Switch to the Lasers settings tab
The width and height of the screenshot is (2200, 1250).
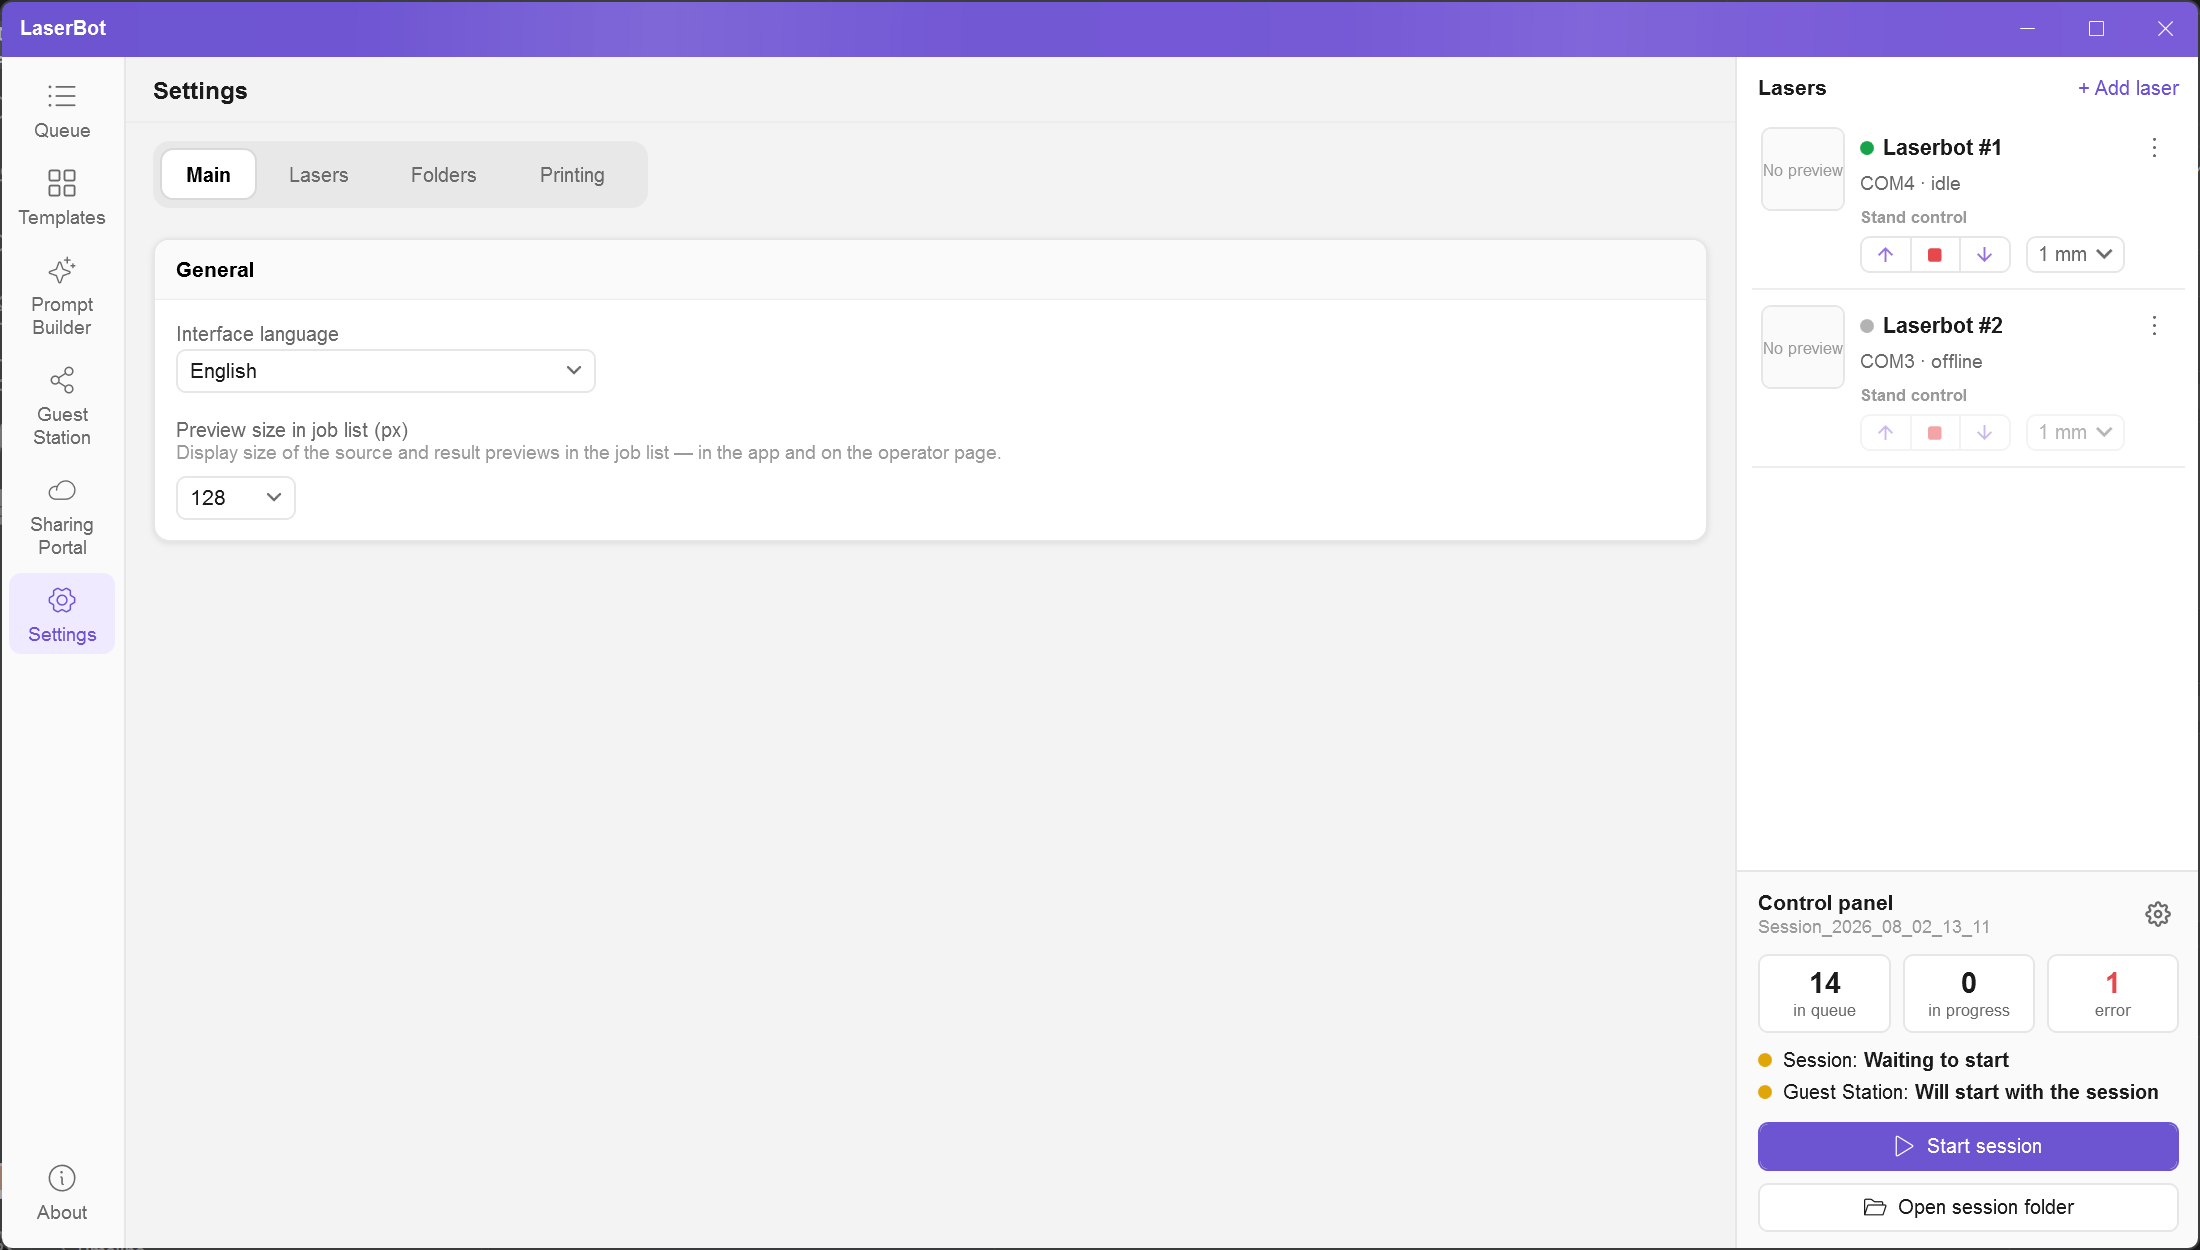pyautogui.click(x=318, y=175)
